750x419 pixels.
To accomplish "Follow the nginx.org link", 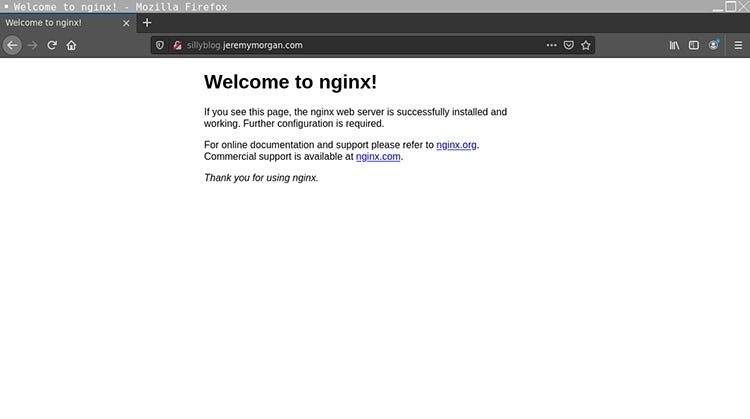I will (x=456, y=145).
